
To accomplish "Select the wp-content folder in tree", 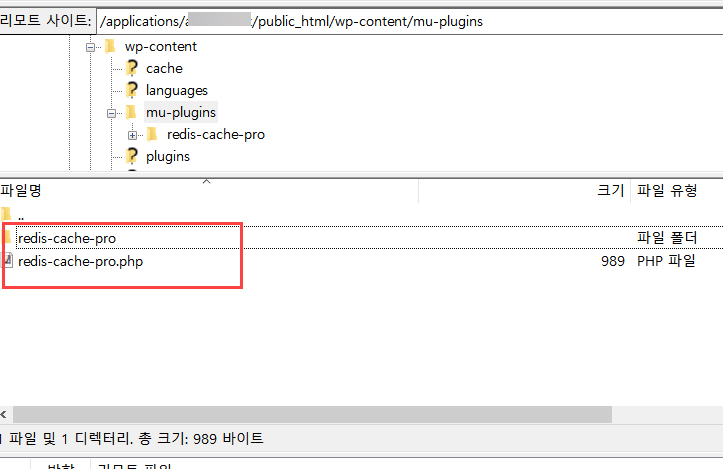I will click(x=161, y=47).
